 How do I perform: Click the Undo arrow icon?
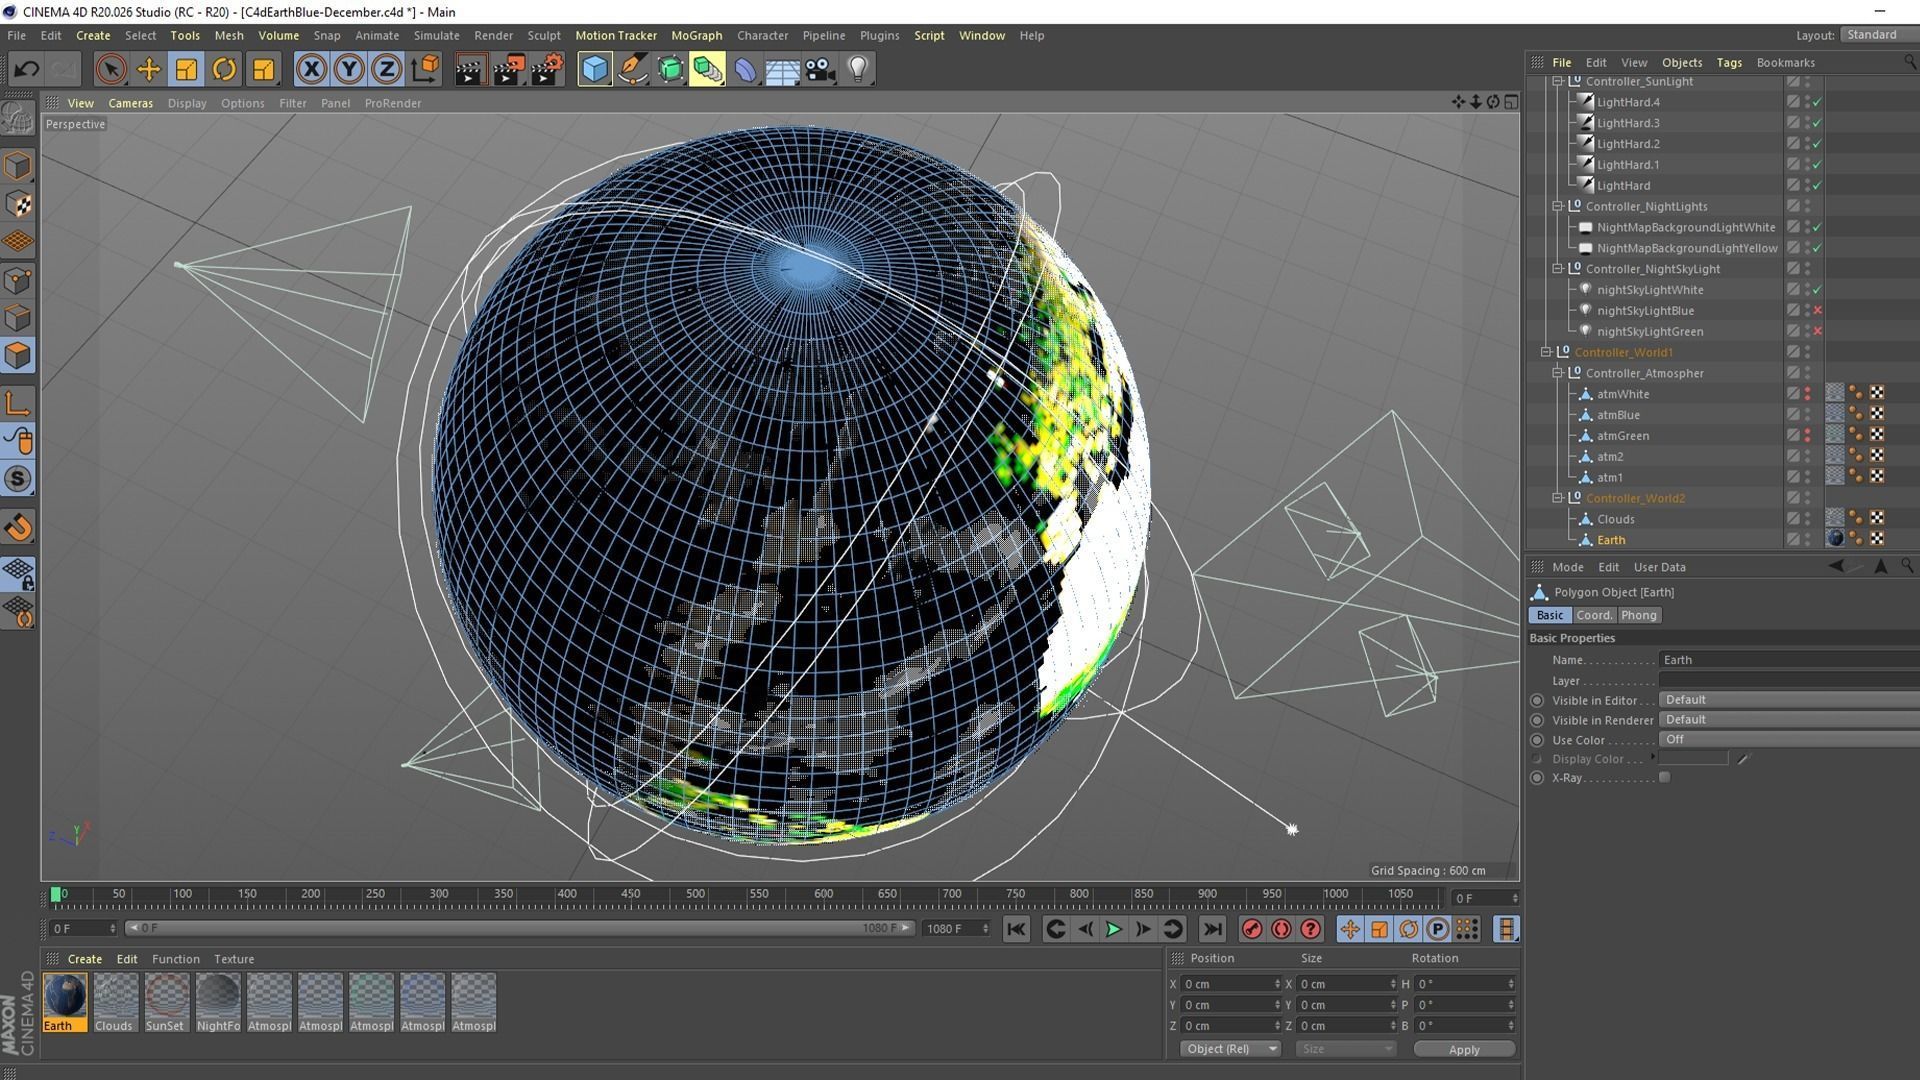(x=27, y=69)
